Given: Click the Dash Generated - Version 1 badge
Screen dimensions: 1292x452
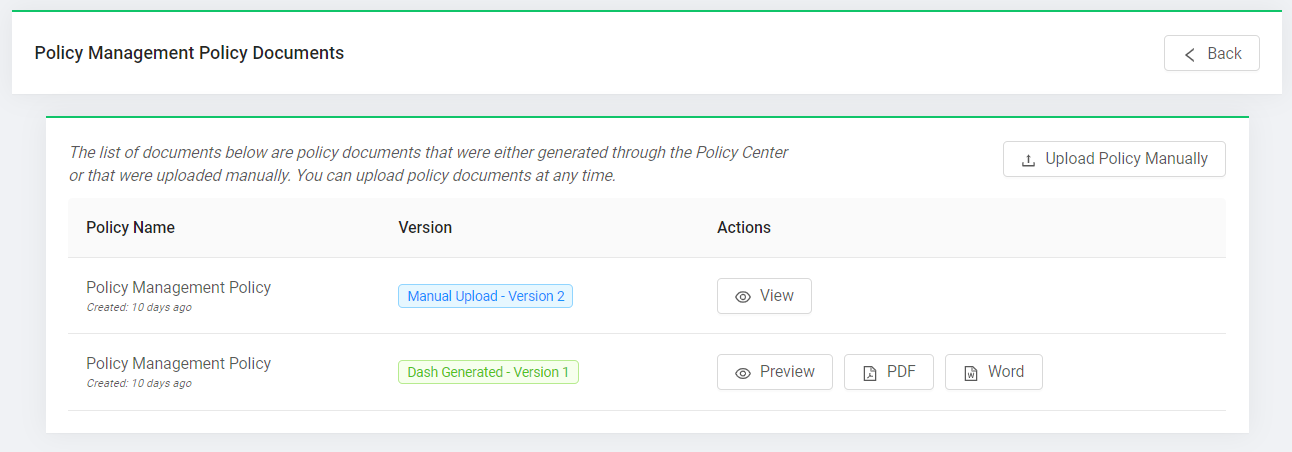Looking at the screenshot, I should (488, 372).
